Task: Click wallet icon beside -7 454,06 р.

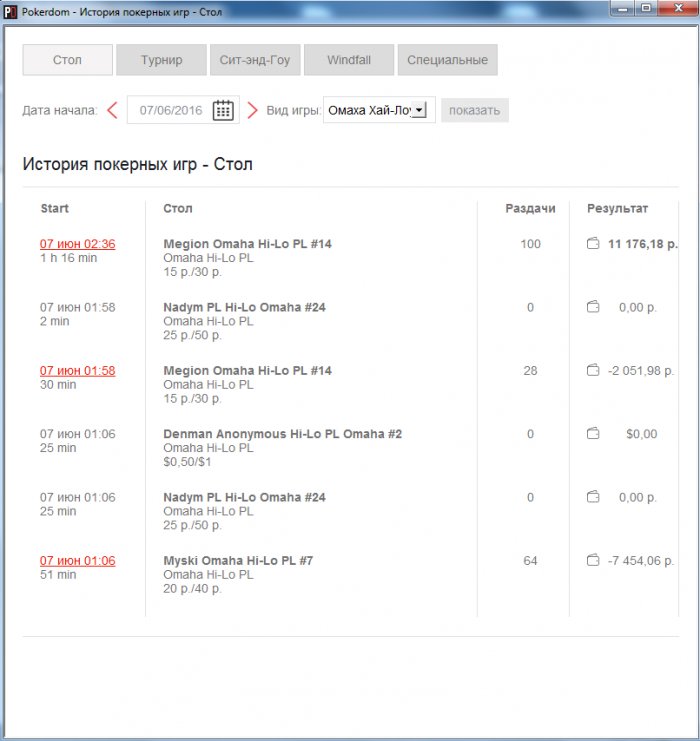Action: [593, 560]
